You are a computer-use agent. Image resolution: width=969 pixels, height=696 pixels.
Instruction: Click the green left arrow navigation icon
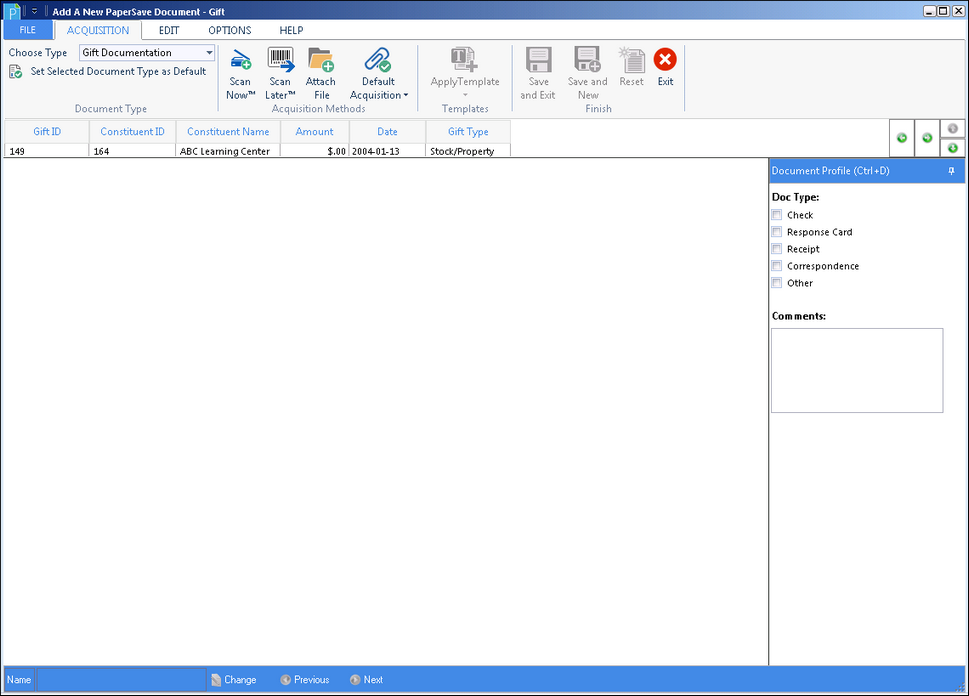coord(902,138)
